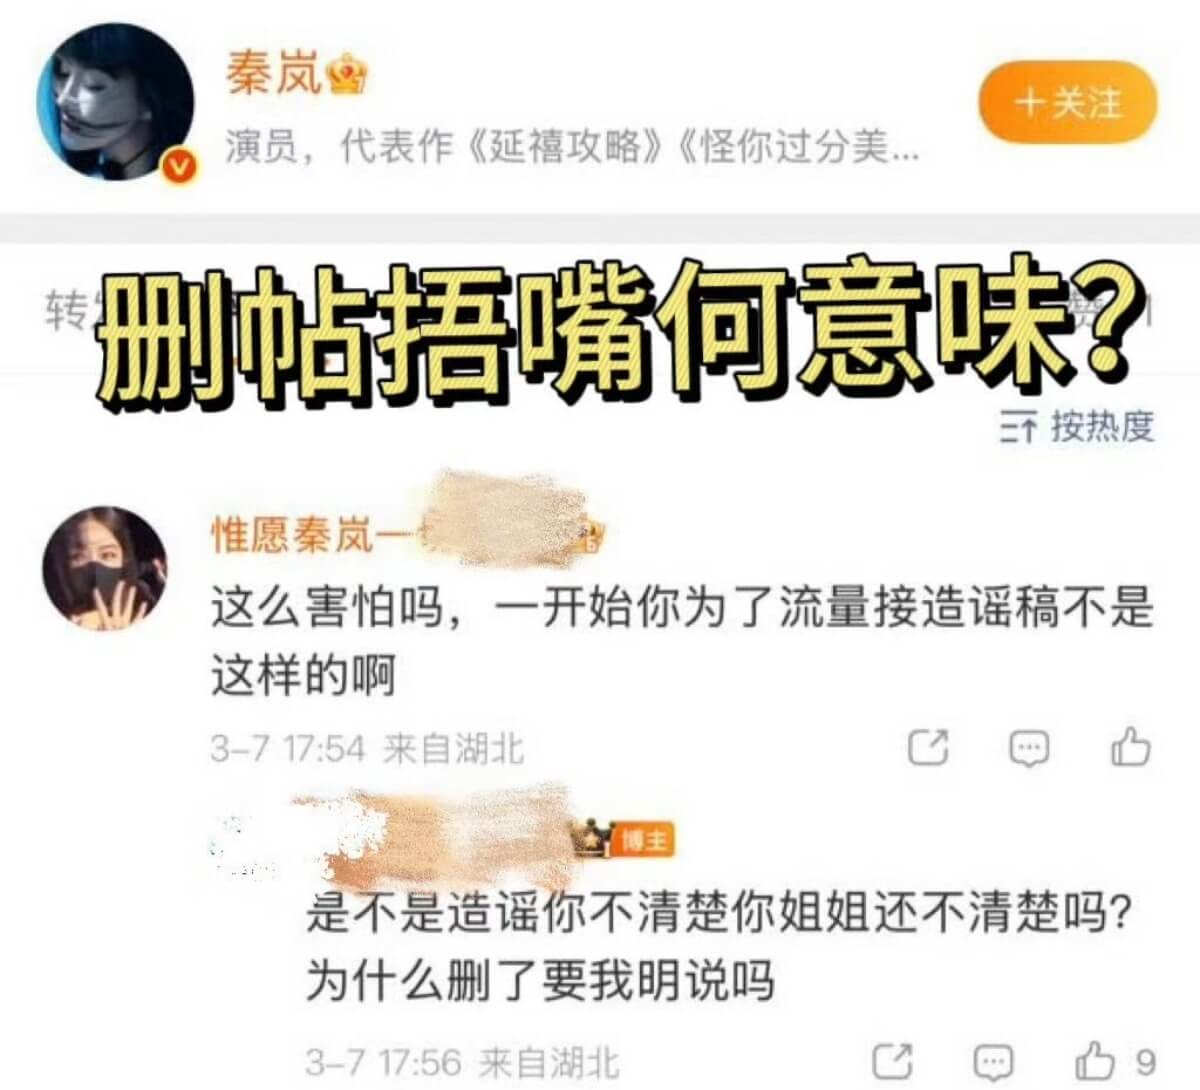The image size is (1200, 1090).
Task: Open the commenter name 惟愿秦岚一
Action: click(311, 535)
